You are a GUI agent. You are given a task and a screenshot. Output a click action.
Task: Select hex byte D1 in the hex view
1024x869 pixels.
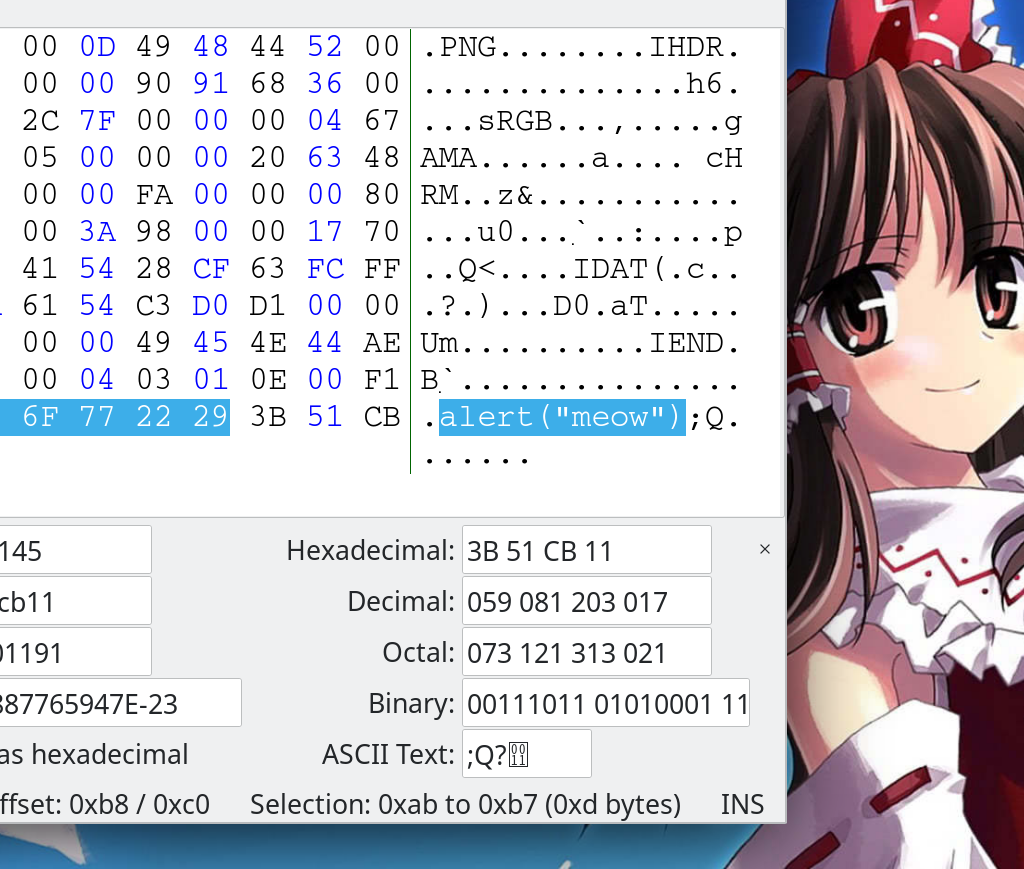pos(268,306)
